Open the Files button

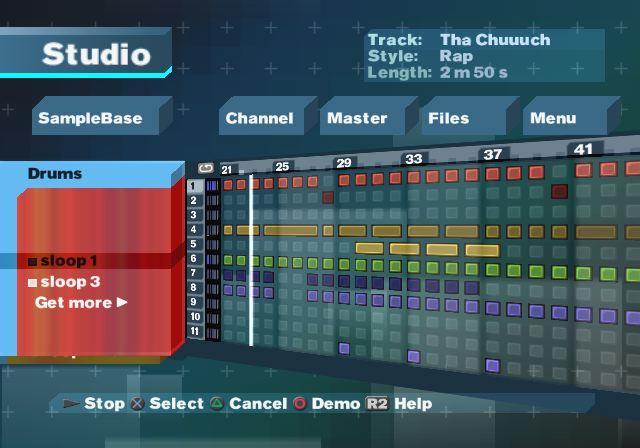448,118
